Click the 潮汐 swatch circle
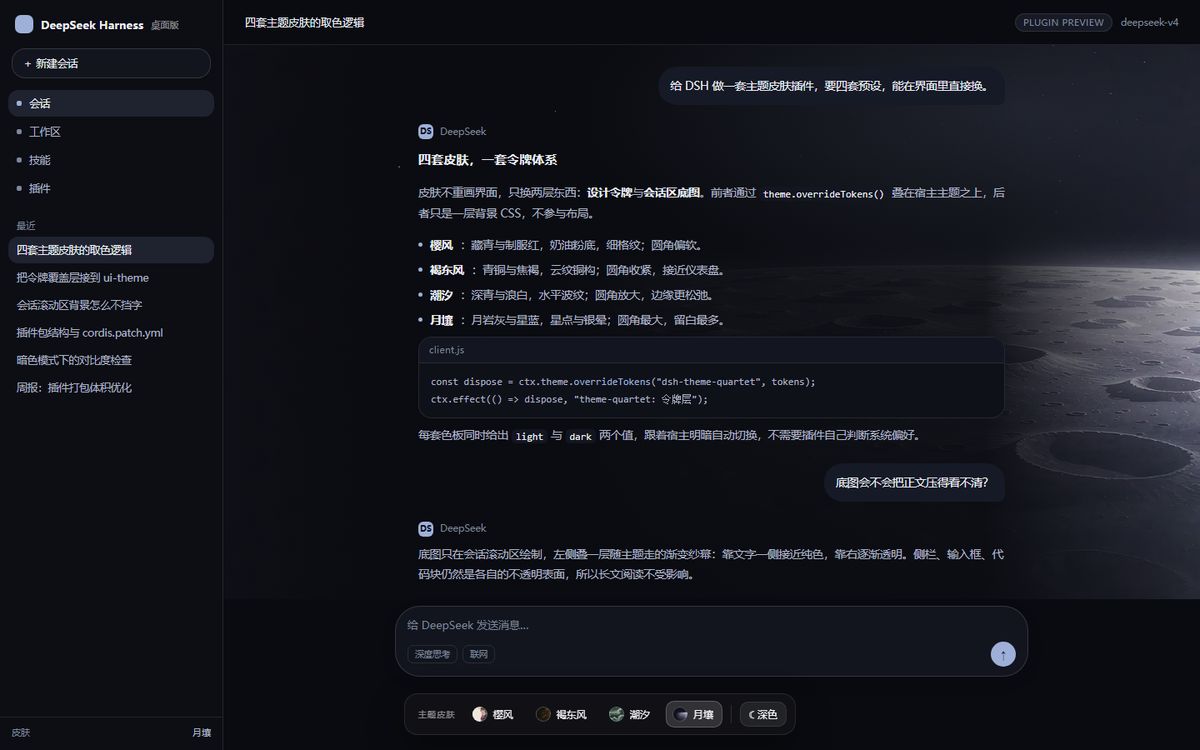This screenshot has height=750, width=1200. coord(617,714)
